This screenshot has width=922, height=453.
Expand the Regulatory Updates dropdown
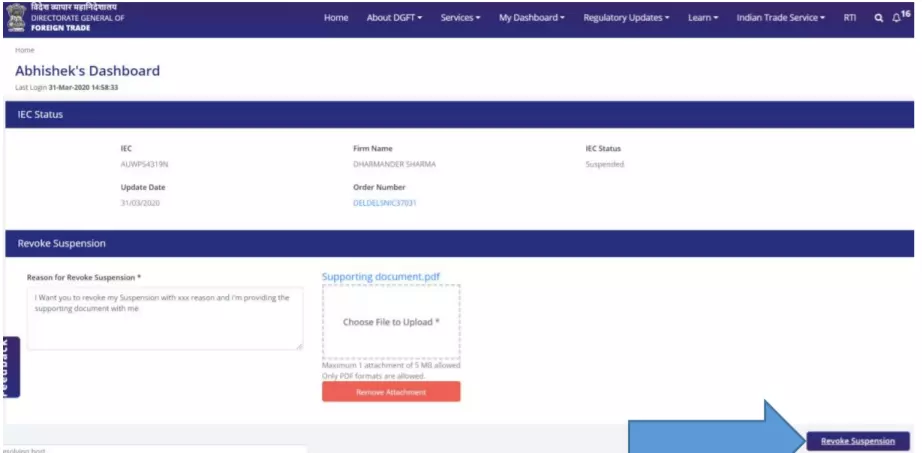(626, 18)
